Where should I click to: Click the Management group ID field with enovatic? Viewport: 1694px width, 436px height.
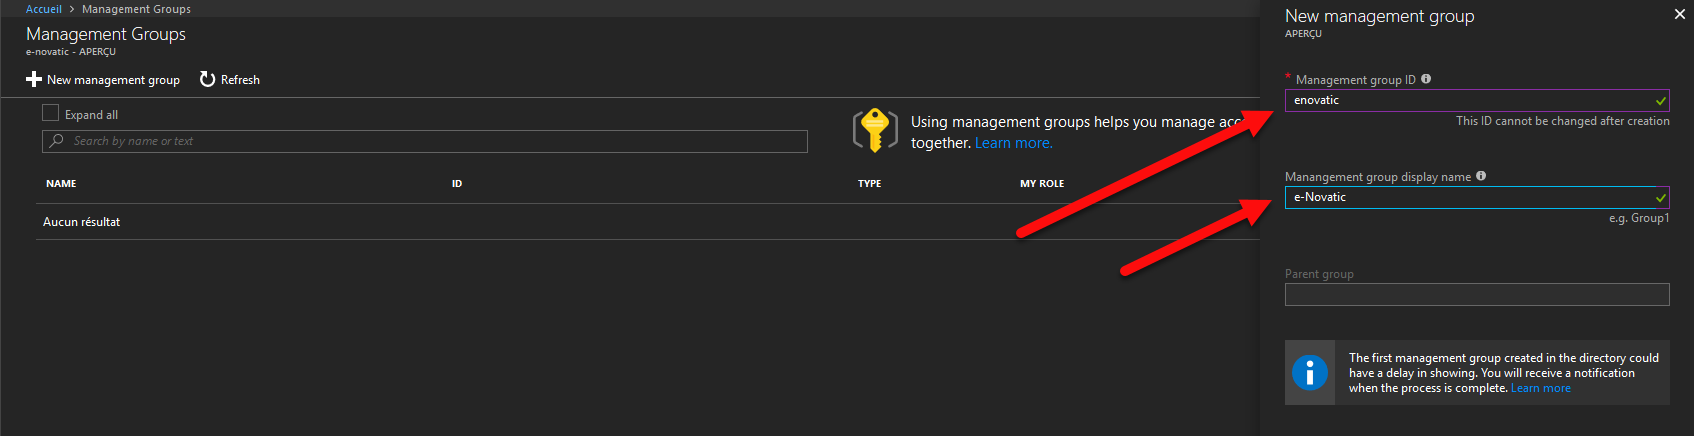click(1477, 100)
